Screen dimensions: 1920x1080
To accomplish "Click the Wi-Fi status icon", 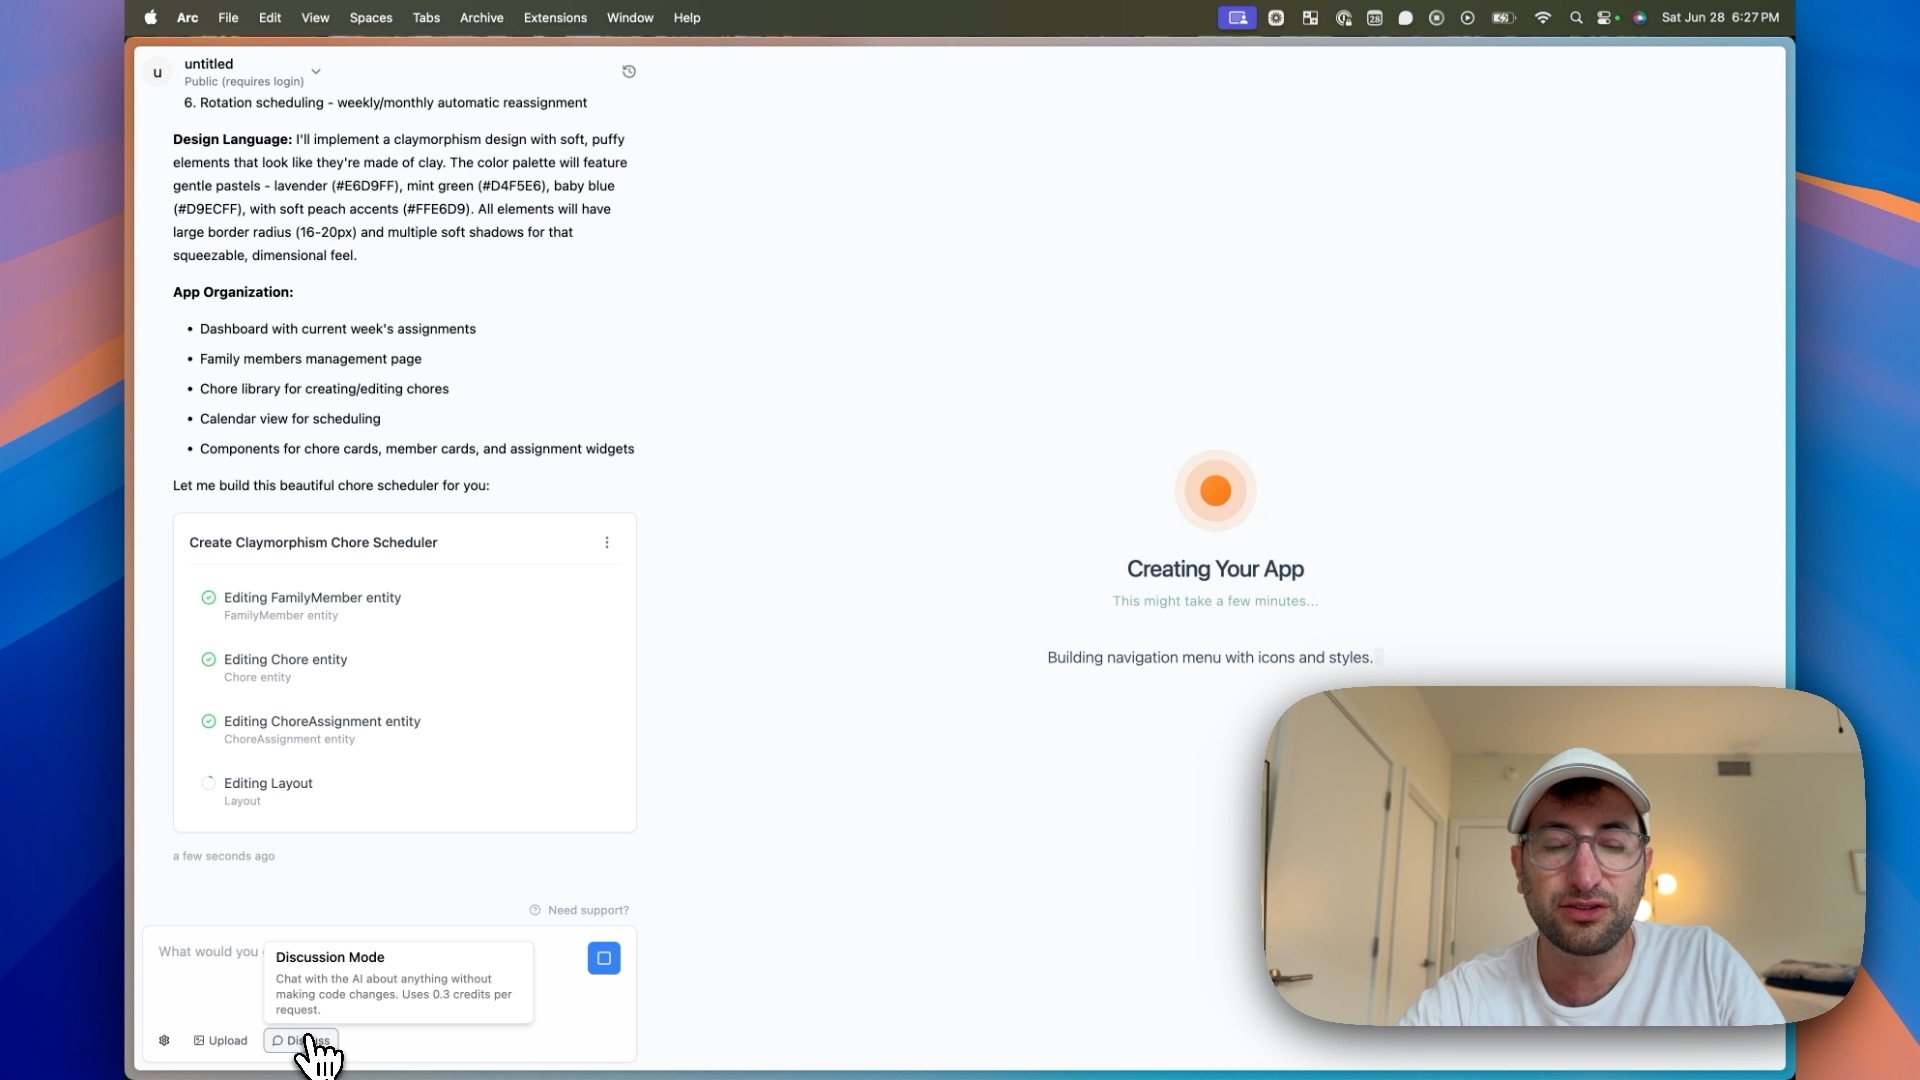I will [x=1543, y=17].
